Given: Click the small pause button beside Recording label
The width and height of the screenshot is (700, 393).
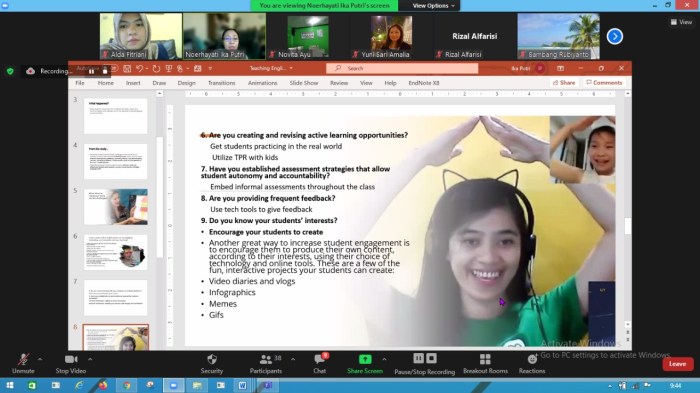Looking at the screenshot, I should click(92, 71).
